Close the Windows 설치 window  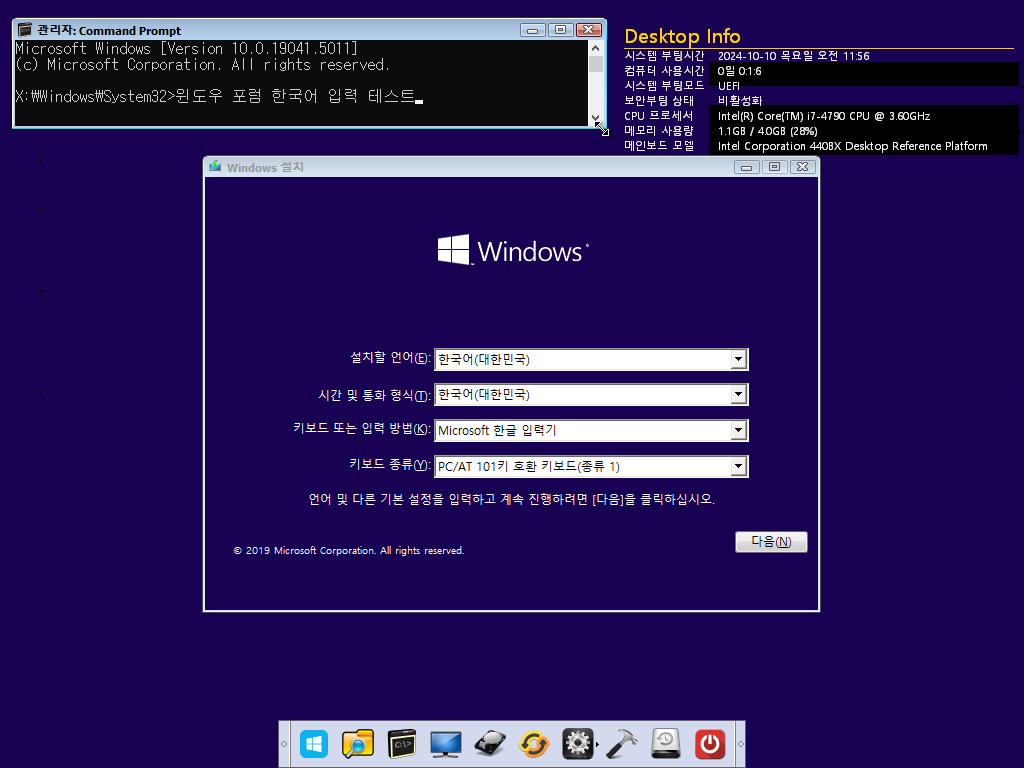tap(803, 167)
